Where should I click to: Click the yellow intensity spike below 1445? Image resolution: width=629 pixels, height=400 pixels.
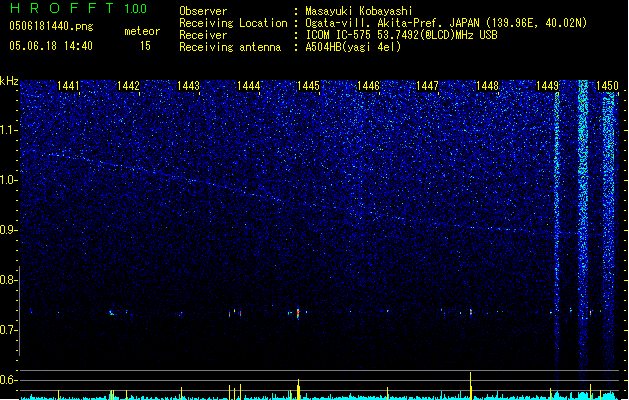click(298, 389)
